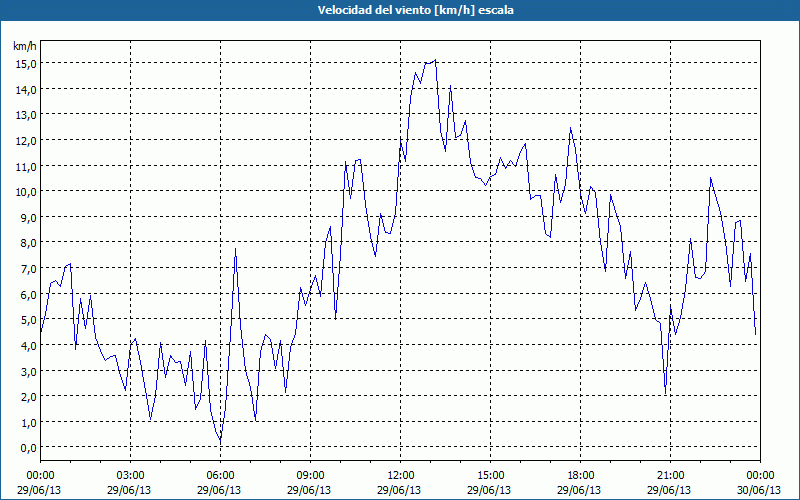Click the 0,0 y-axis label
Screen dimensions: 800x500
coord(28,448)
